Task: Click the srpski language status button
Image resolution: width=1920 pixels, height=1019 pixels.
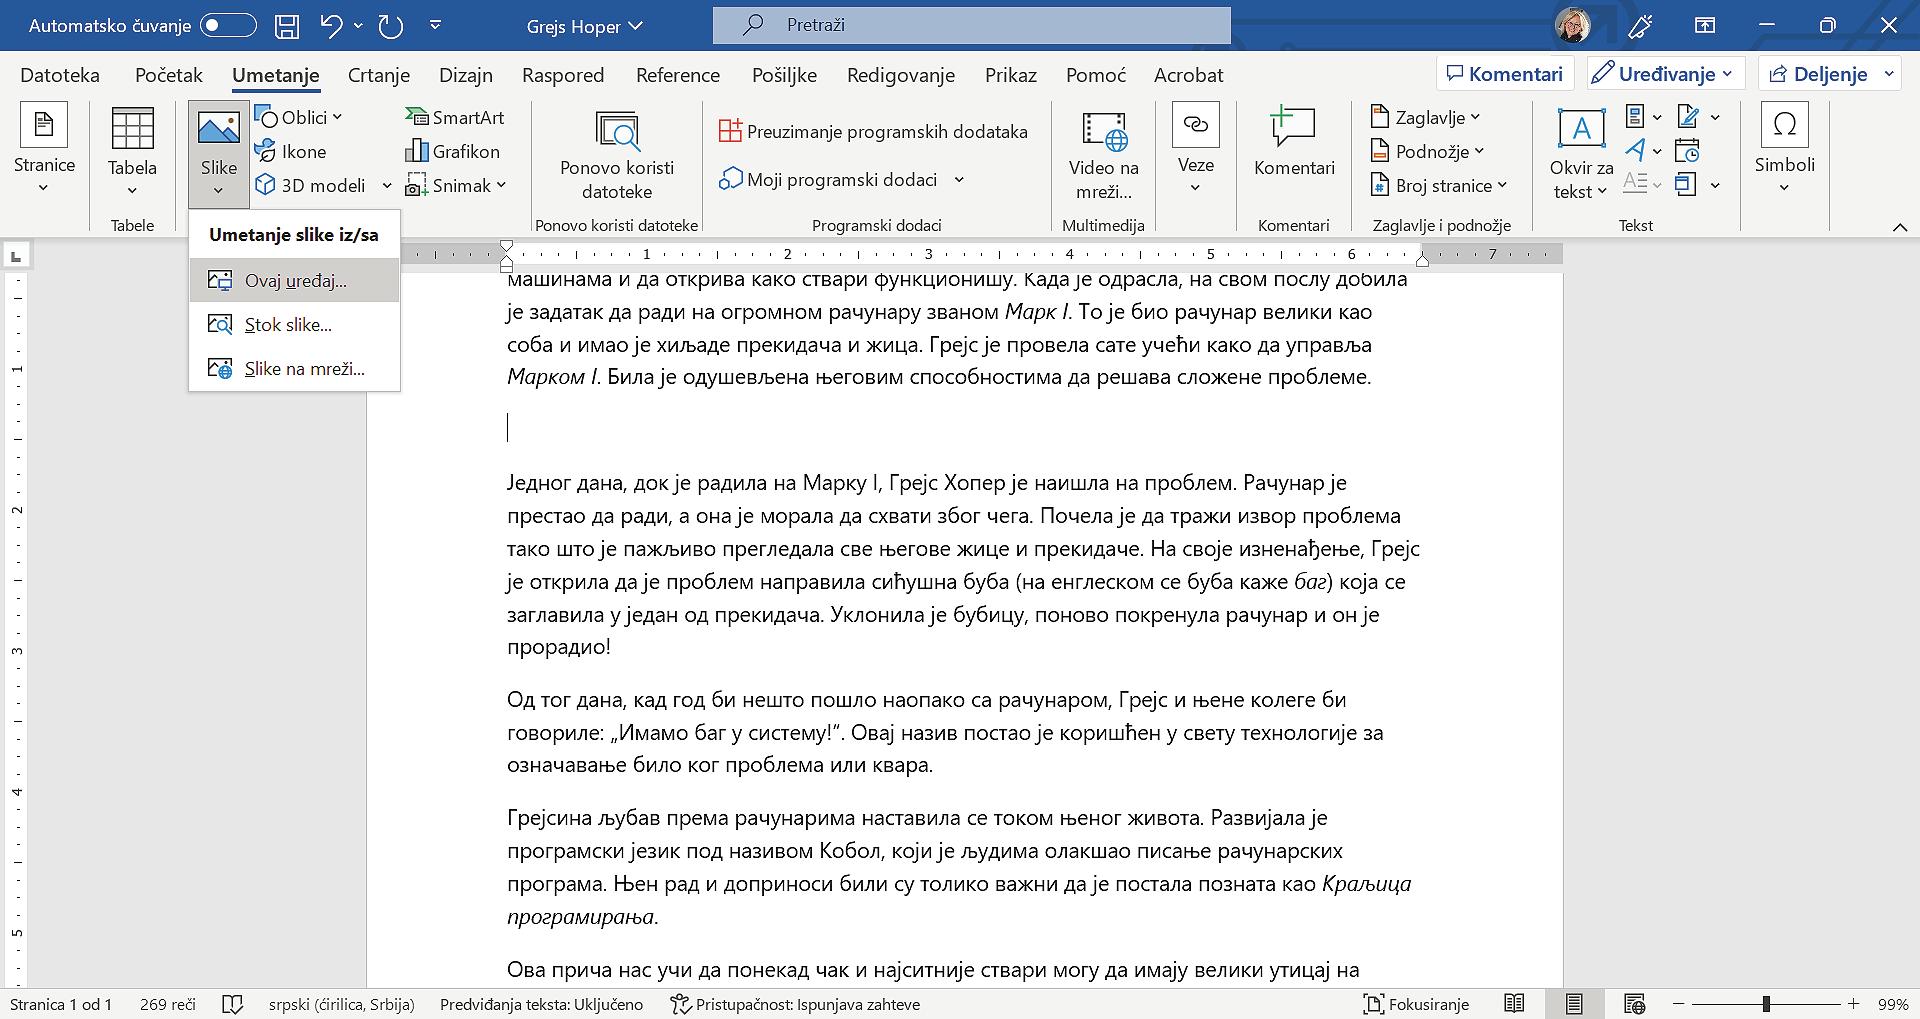Action: 341,1004
